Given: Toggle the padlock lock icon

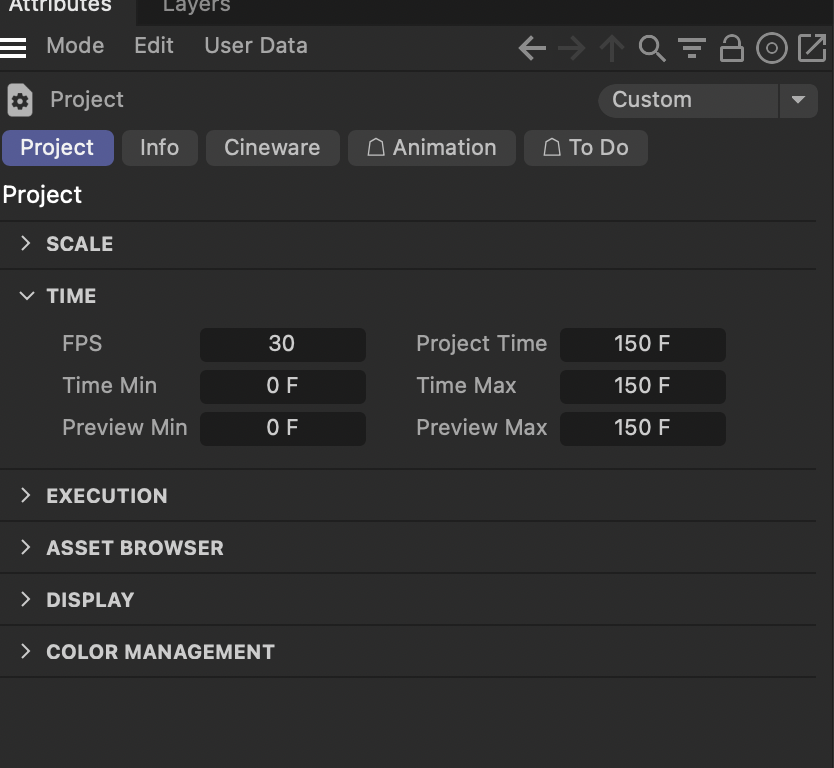Looking at the screenshot, I should point(732,48).
